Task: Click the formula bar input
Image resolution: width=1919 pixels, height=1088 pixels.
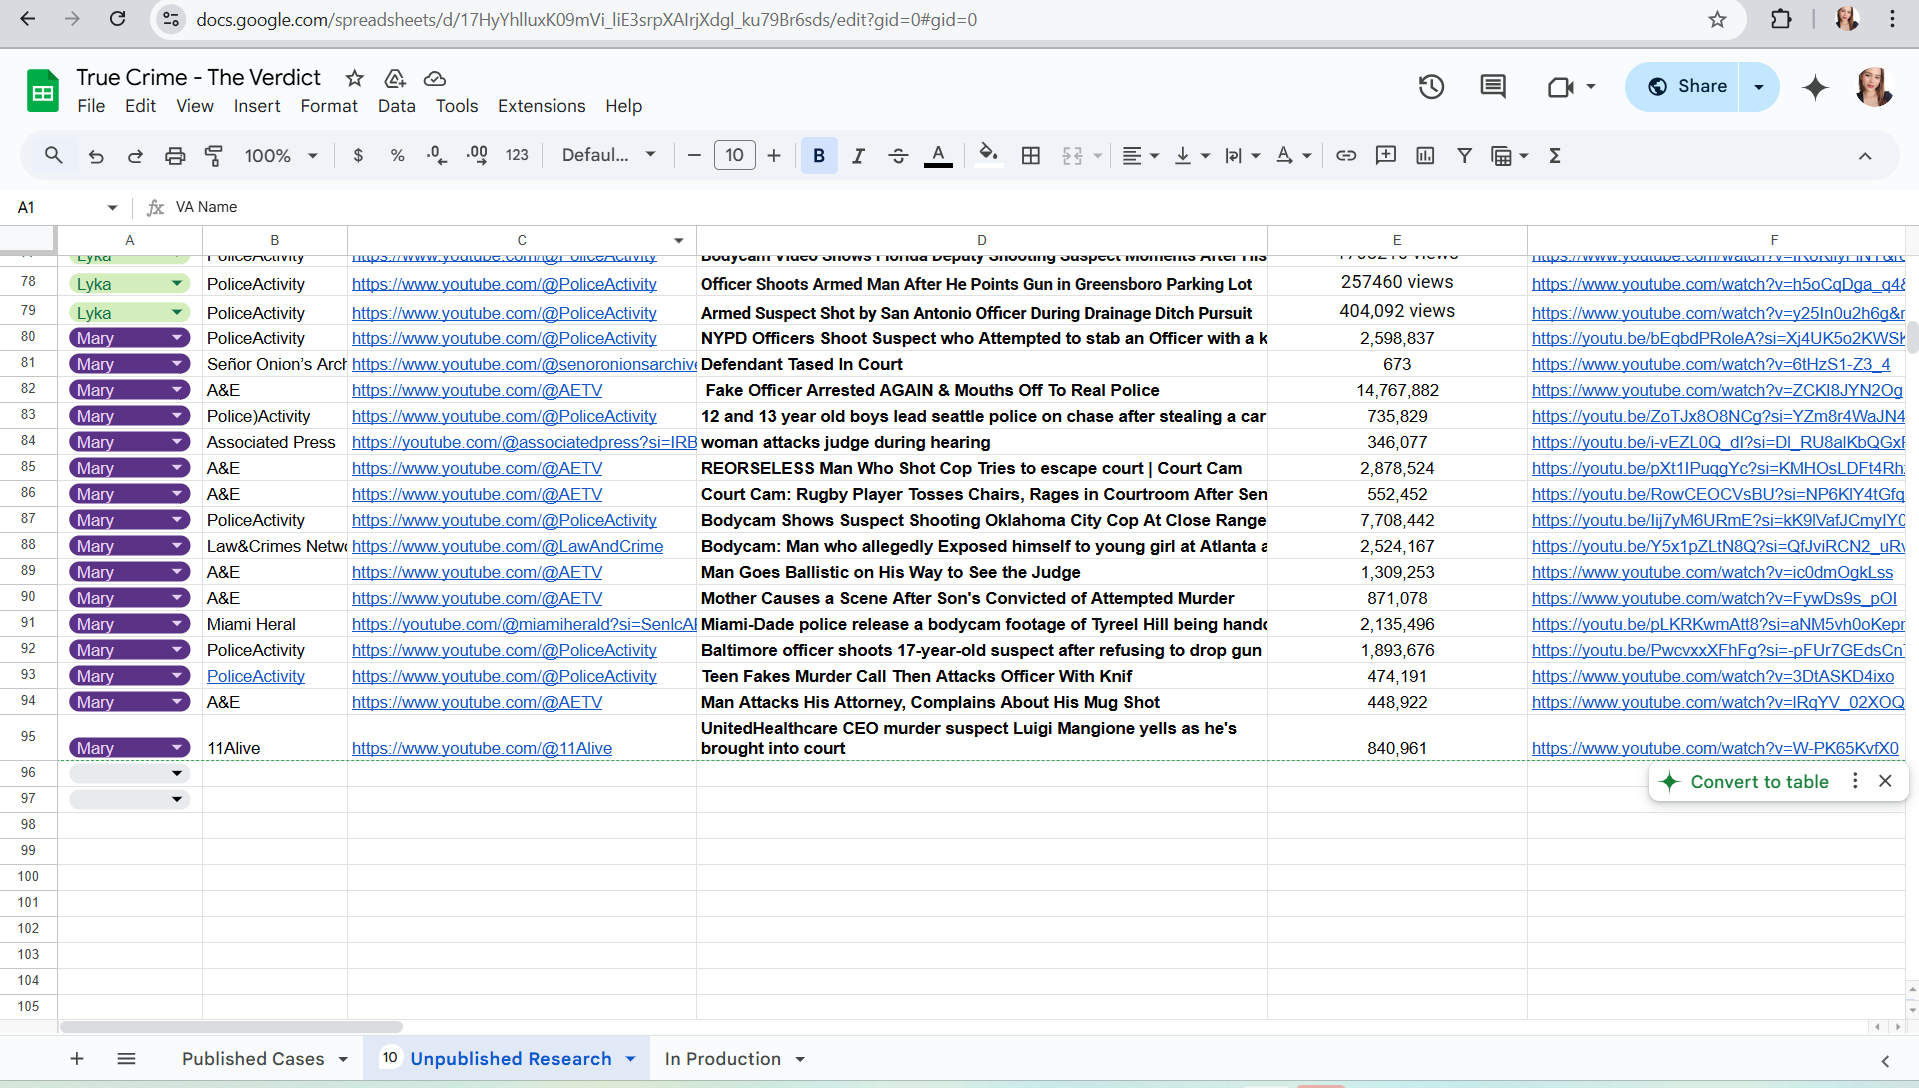Action: (x=1040, y=207)
